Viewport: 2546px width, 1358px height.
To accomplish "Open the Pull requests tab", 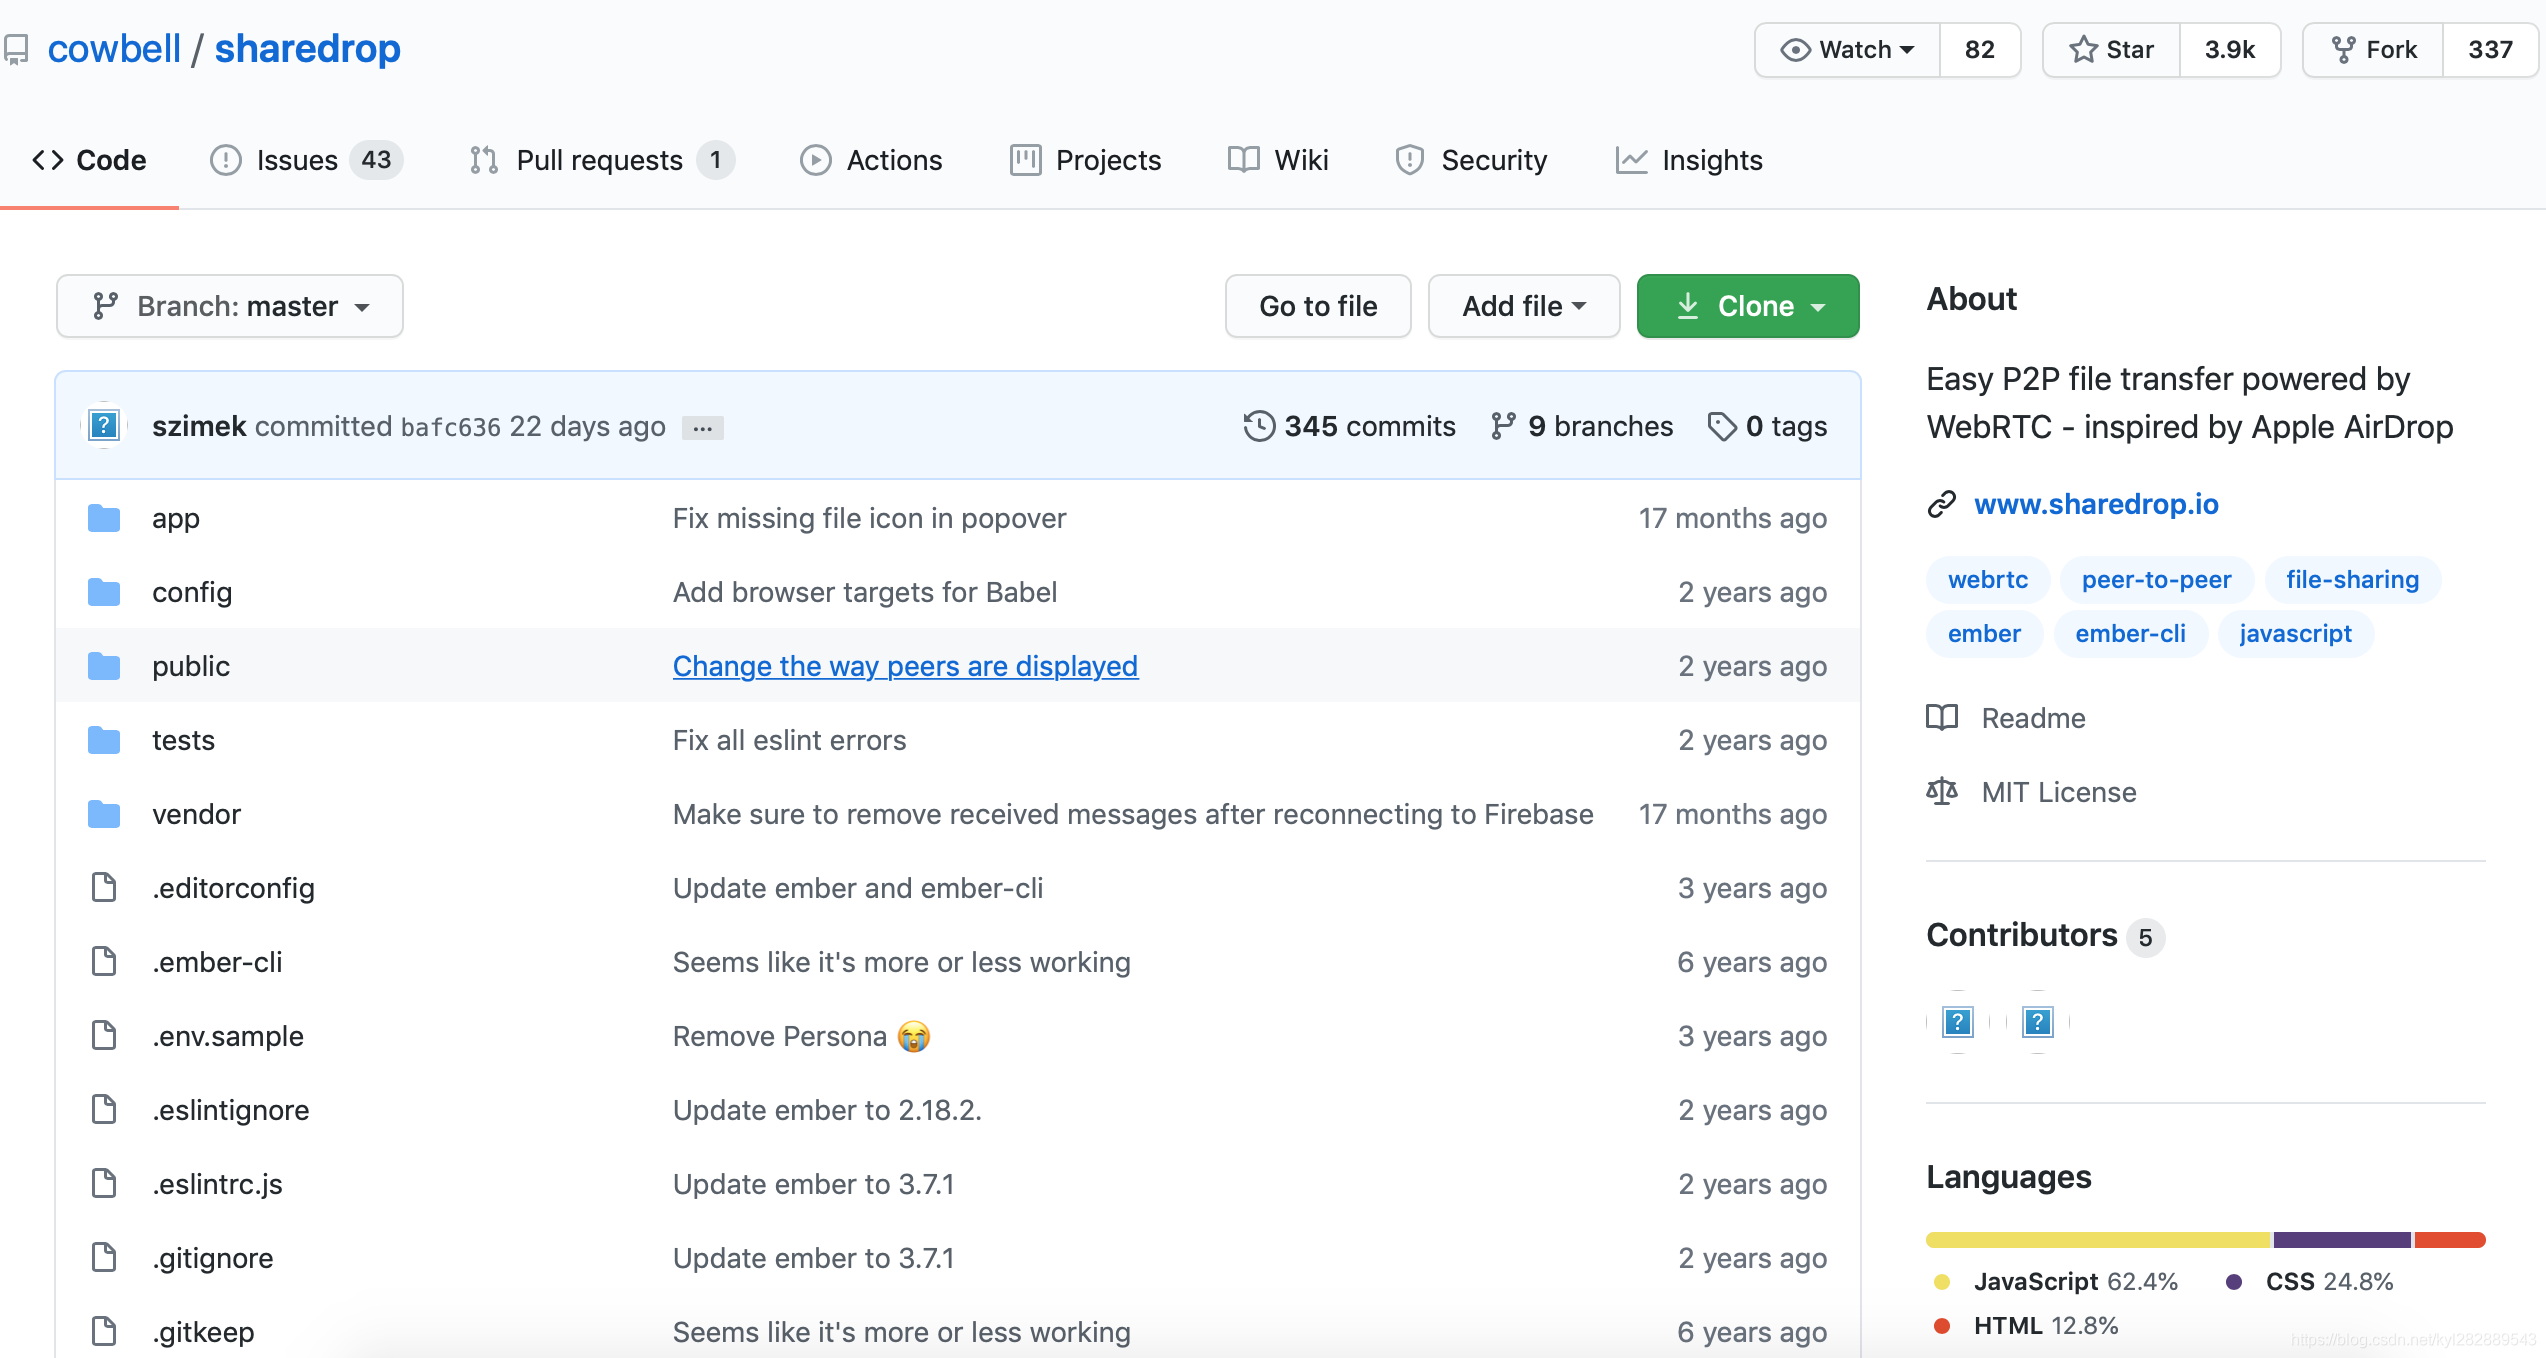I will [x=601, y=160].
